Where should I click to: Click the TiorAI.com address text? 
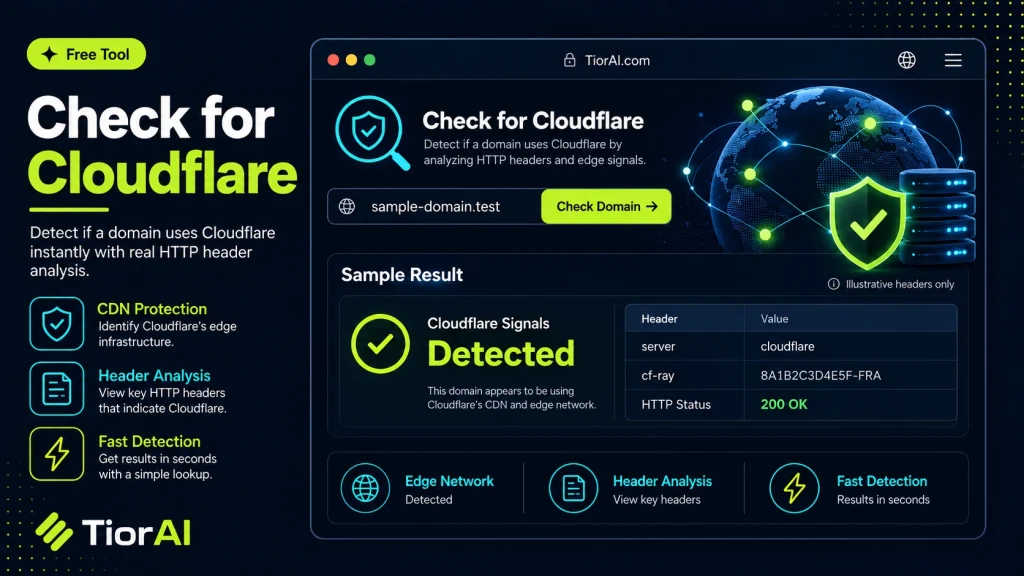click(617, 61)
